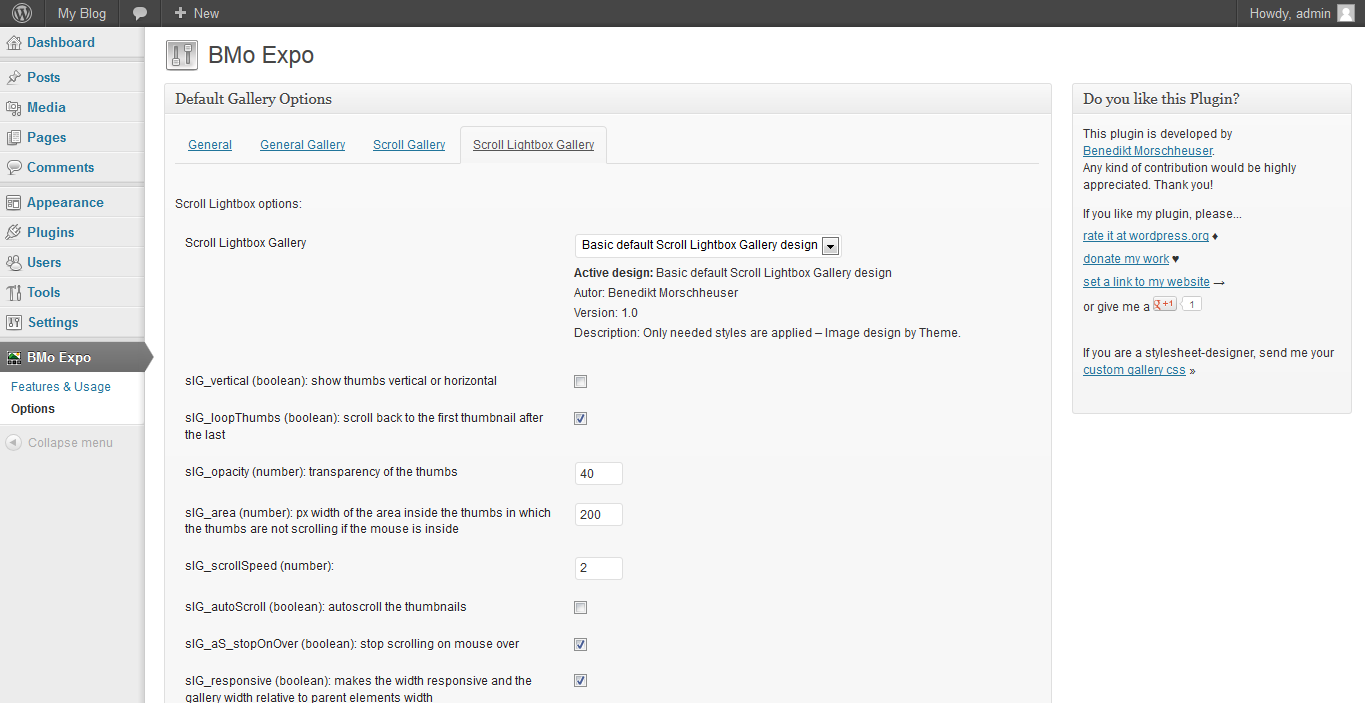Click the sIG_opacity number field
This screenshot has width=1365, height=703.
click(x=598, y=473)
